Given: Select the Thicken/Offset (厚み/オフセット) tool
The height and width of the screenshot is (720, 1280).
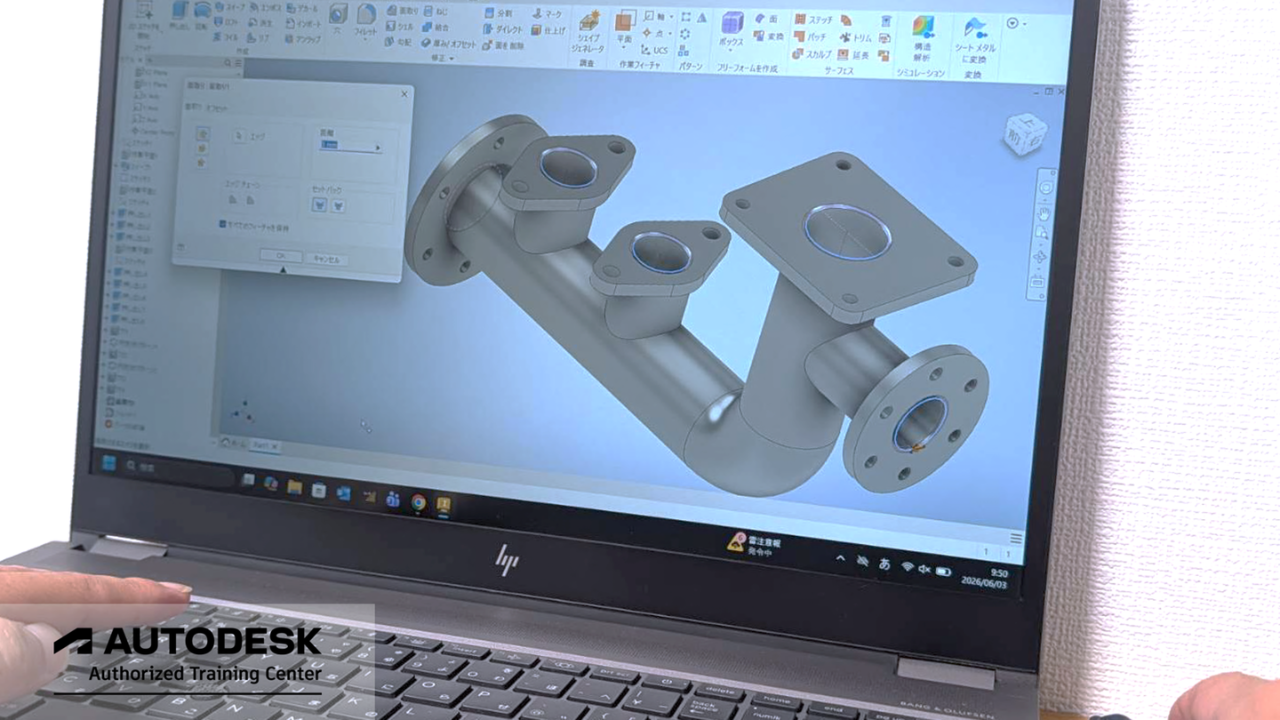Looking at the screenshot, I should (x=449, y=43).
